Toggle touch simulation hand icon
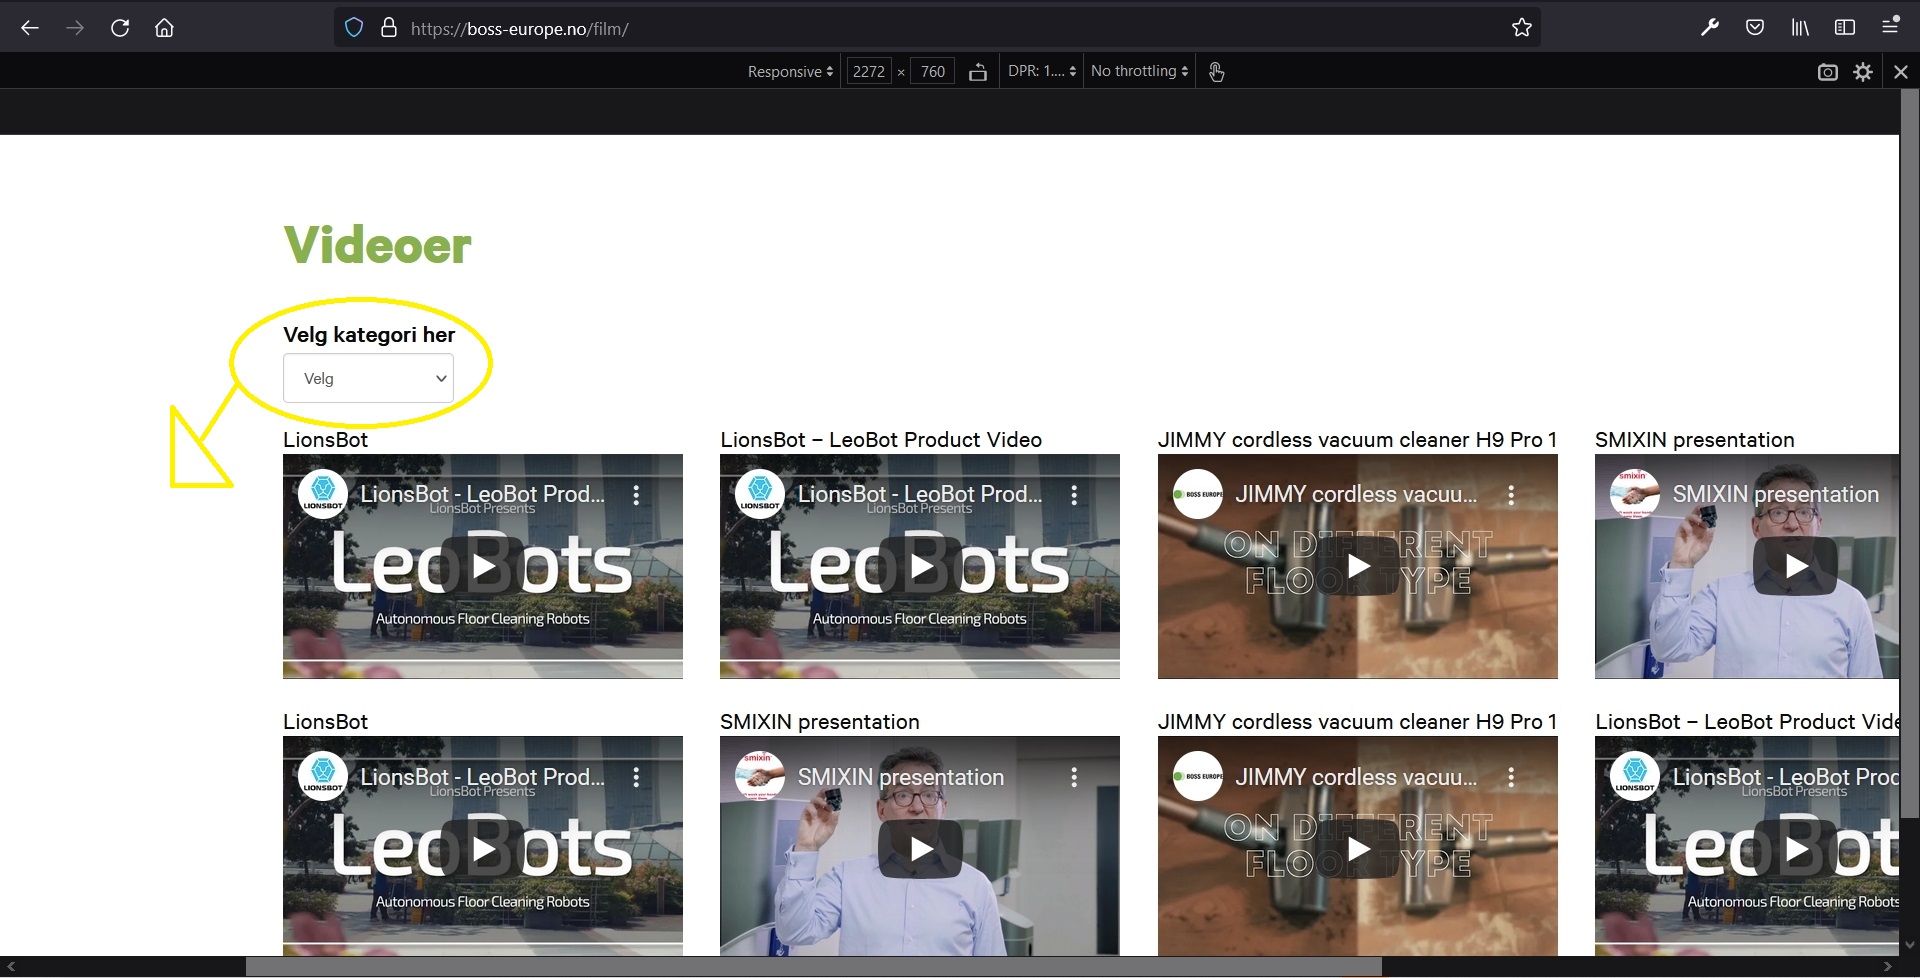The image size is (1920, 978). (x=1216, y=72)
